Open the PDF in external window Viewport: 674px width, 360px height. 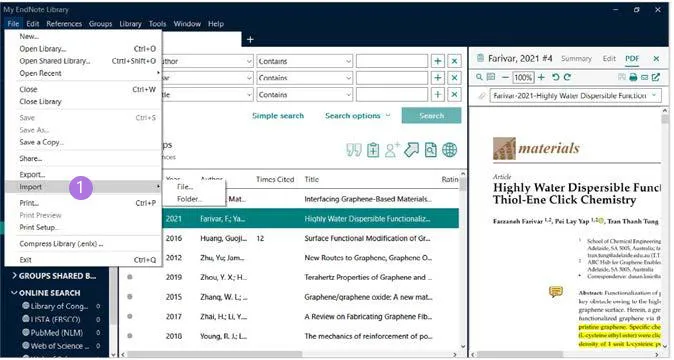656,77
